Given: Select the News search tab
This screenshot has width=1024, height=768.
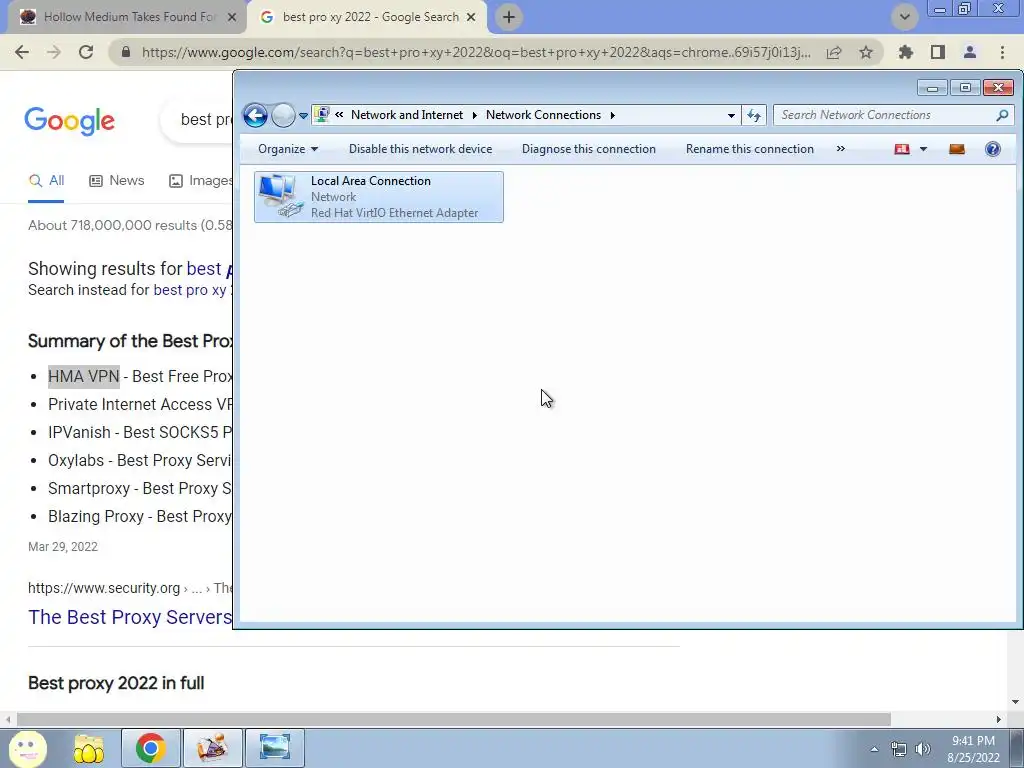Looking at the screenshot, I should [116, 181].
